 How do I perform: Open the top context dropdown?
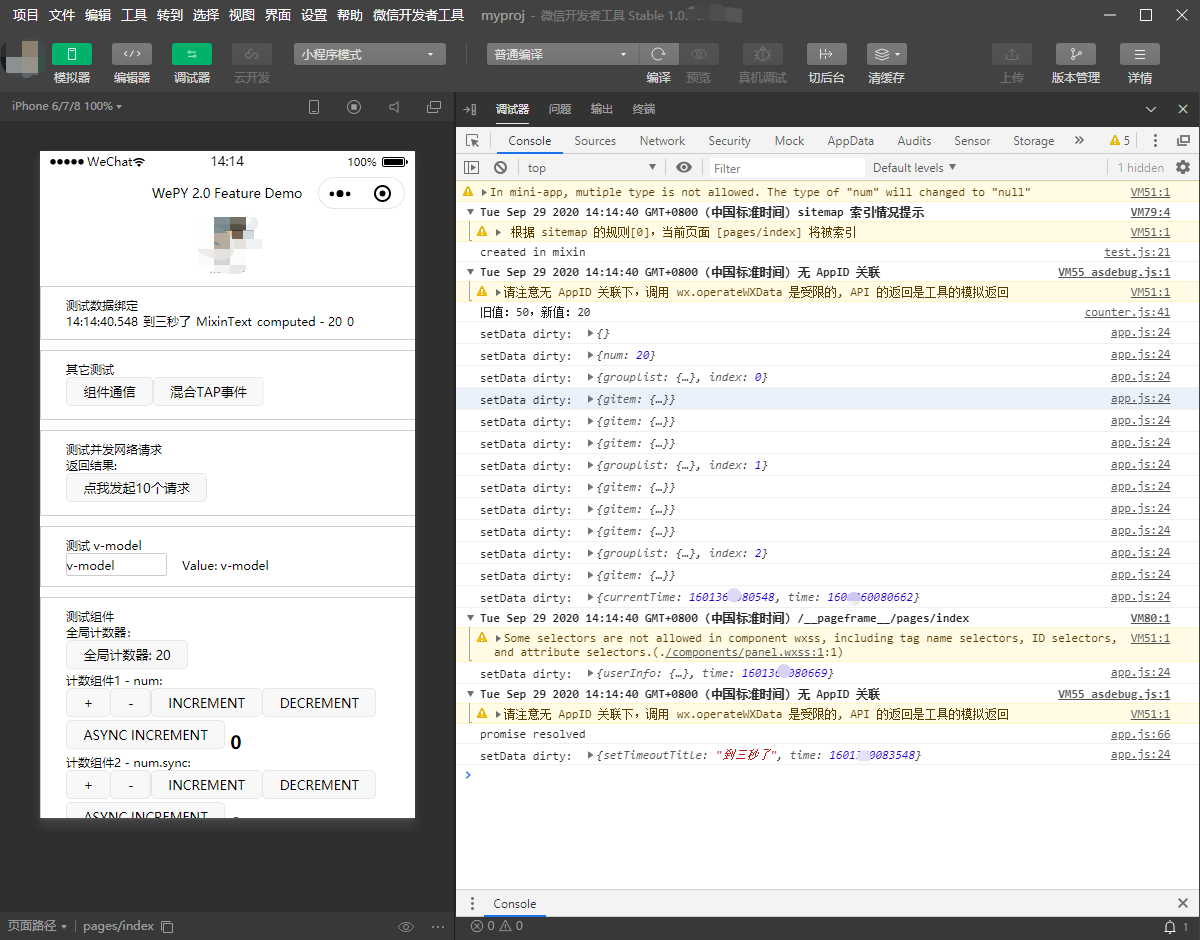(591, 168)
